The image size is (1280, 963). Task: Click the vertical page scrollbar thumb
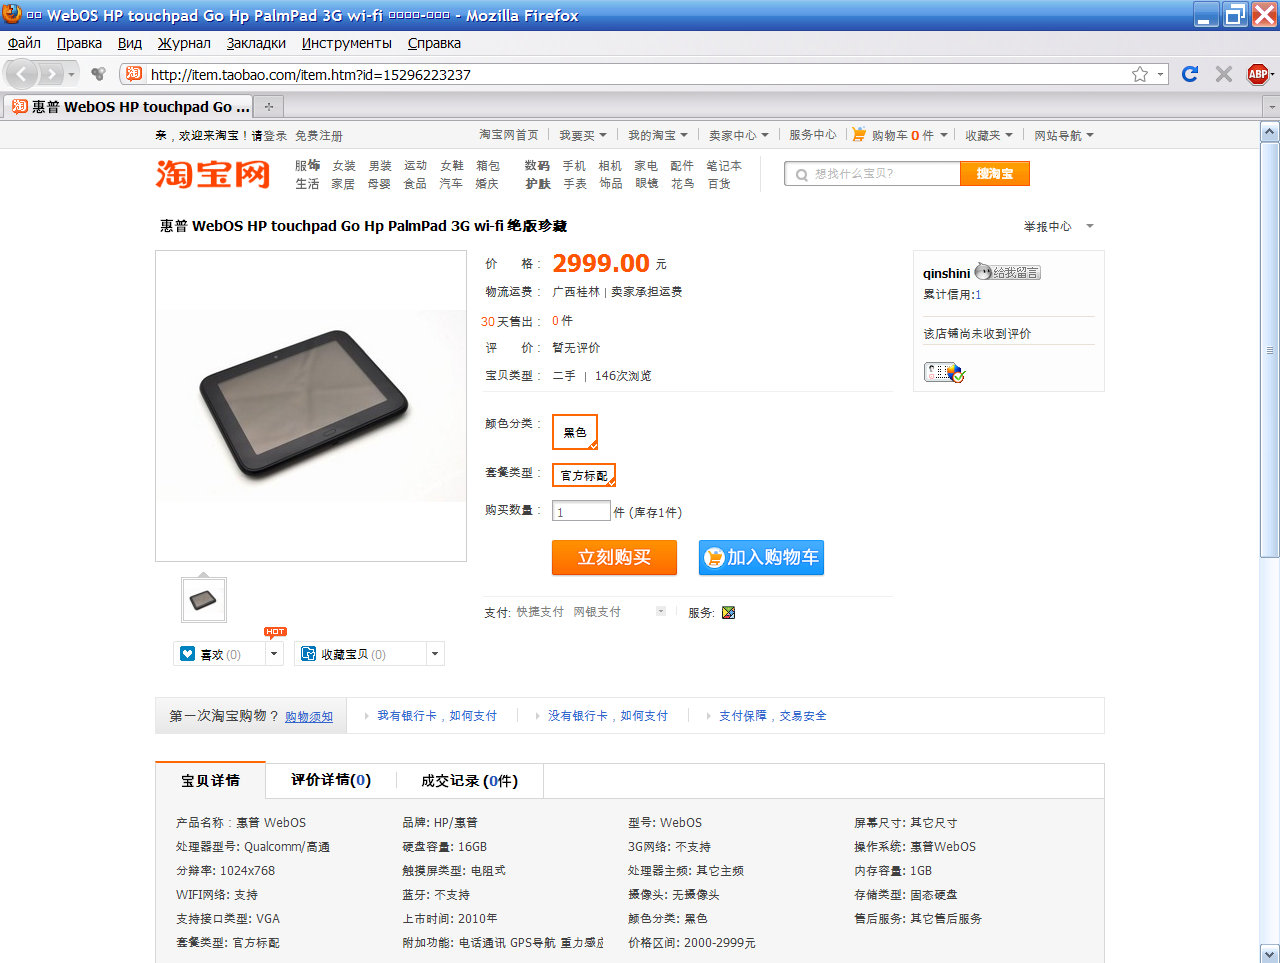pyautogui.click(x=1269, y=350)
